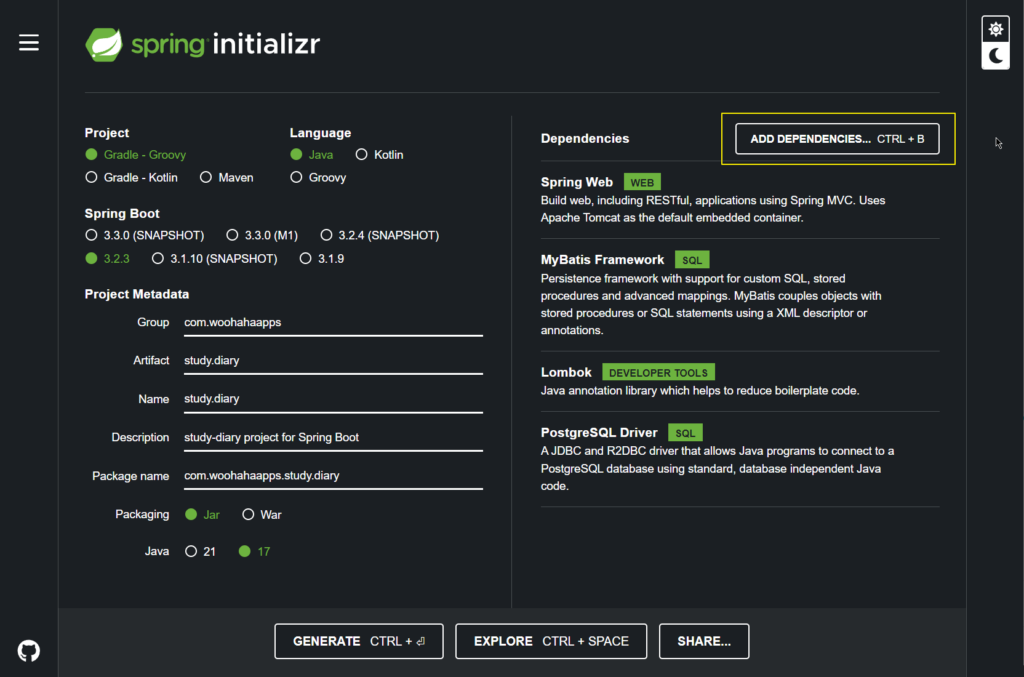This screenshot has height=677, width=1024.
Task: Click Add Dependencies button
Action: (837, 139)
